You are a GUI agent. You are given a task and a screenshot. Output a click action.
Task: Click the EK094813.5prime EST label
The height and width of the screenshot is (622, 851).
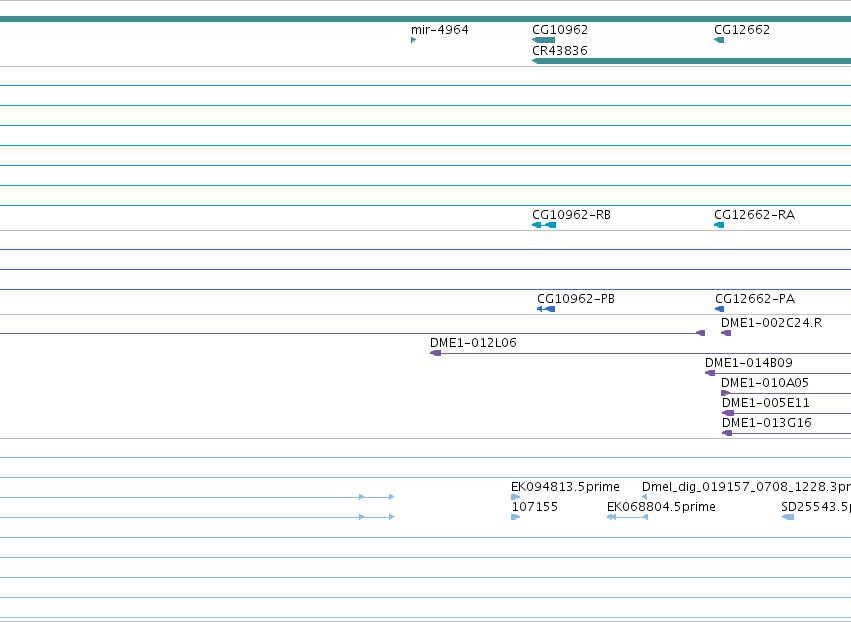click(x=565, y=487)
